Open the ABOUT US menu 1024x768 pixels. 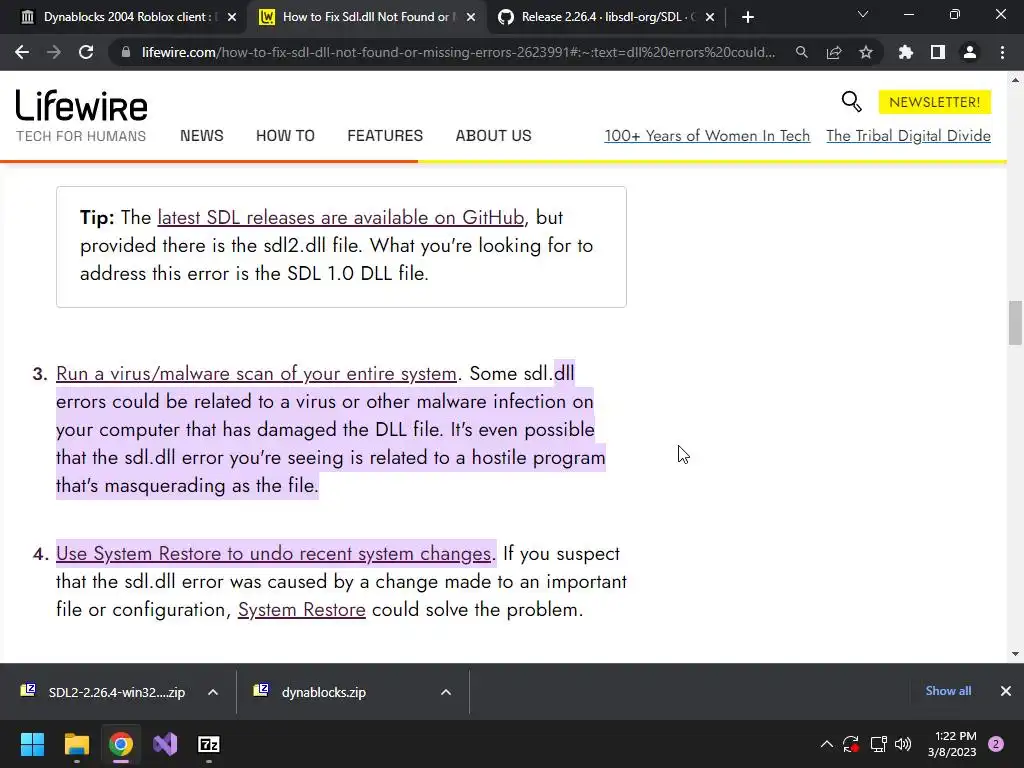tap(493, 136)
